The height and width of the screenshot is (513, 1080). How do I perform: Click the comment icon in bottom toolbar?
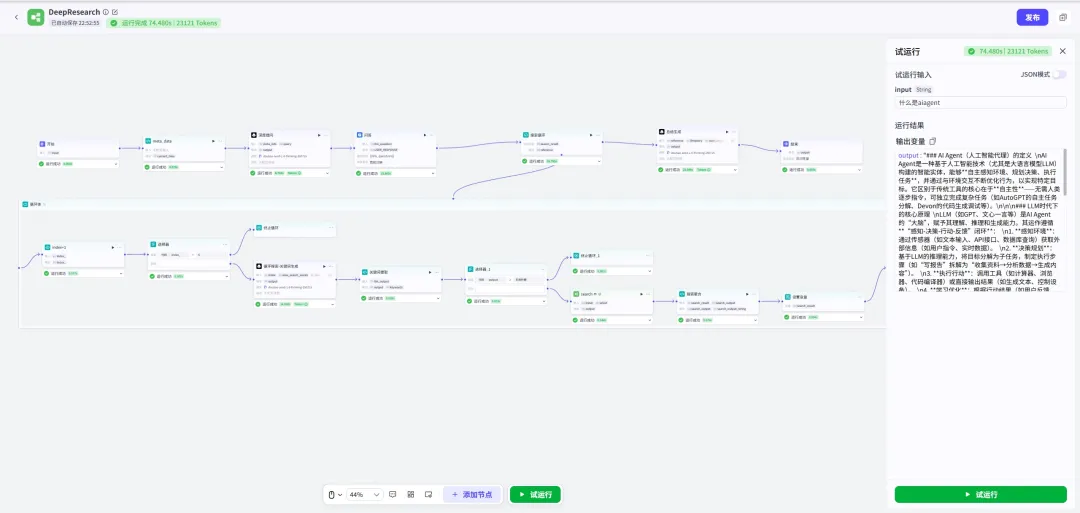pyautogui.click(x=393, y=494)
